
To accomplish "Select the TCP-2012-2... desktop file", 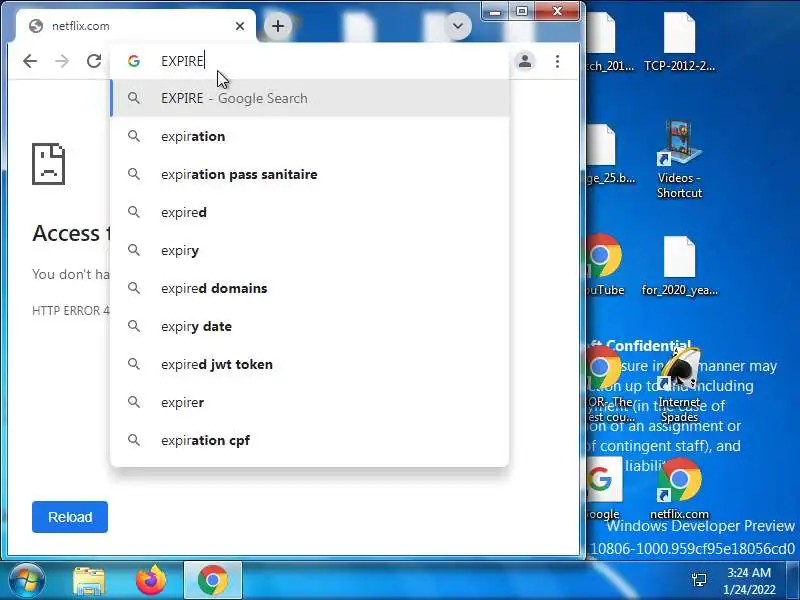I will coord(679,42).
